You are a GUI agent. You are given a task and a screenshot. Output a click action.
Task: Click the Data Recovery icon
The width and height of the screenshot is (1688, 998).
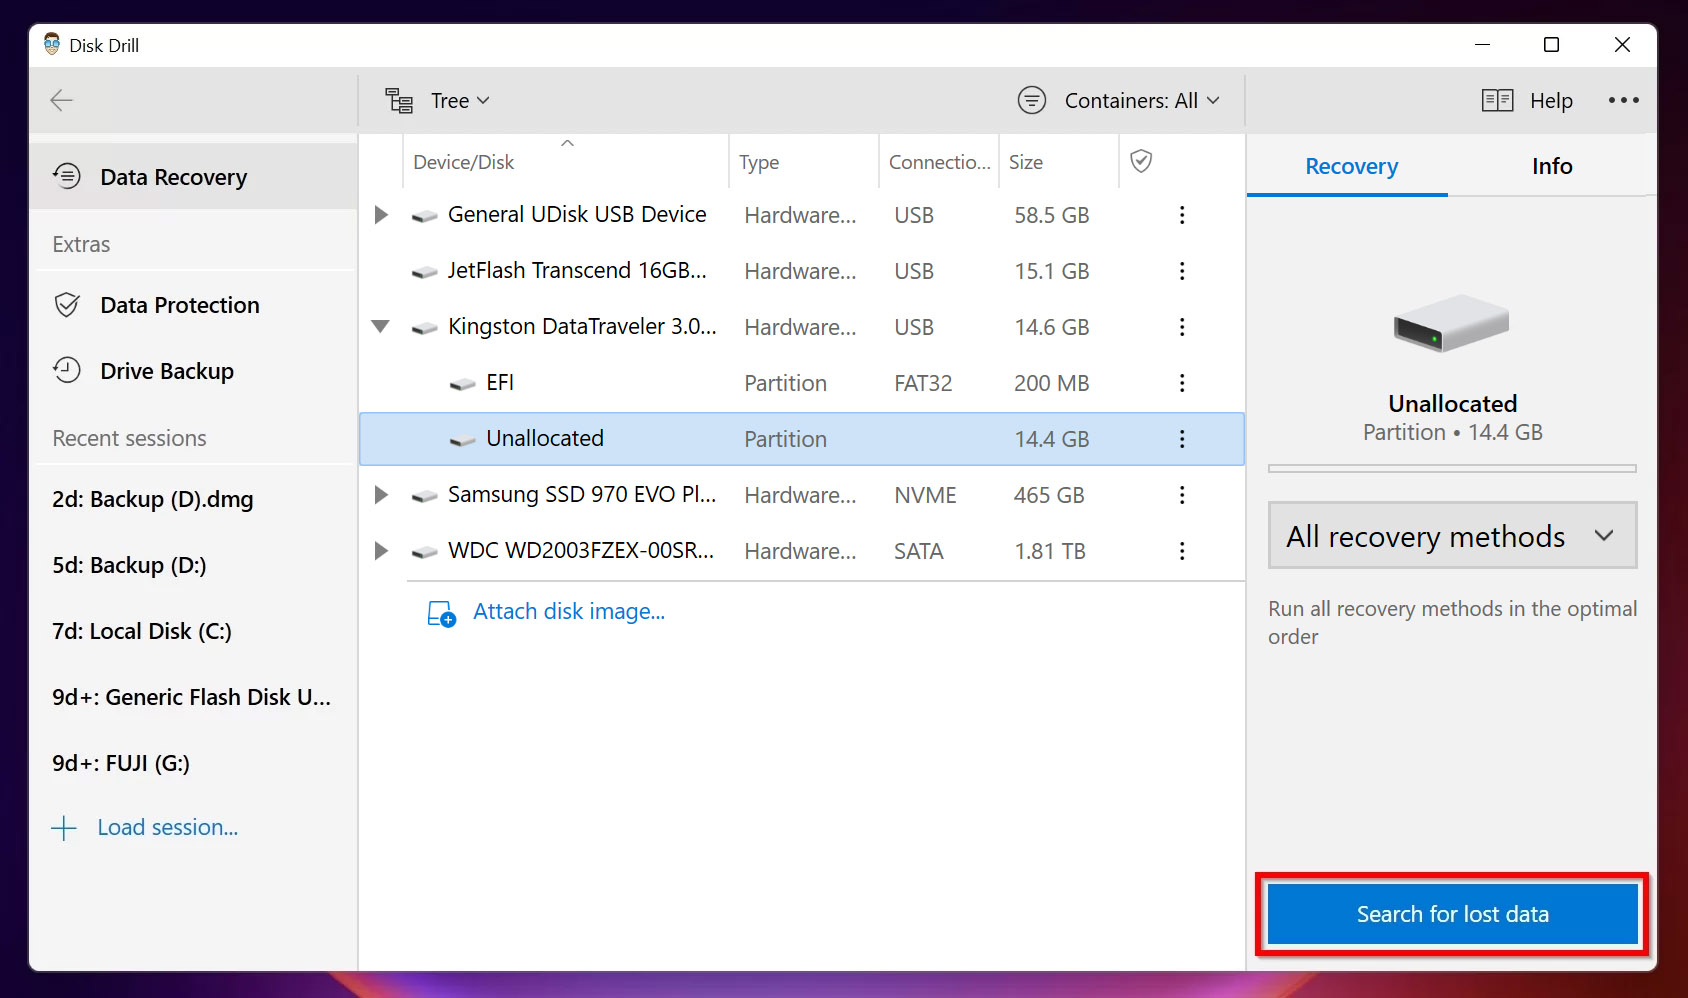click(67, 176)
